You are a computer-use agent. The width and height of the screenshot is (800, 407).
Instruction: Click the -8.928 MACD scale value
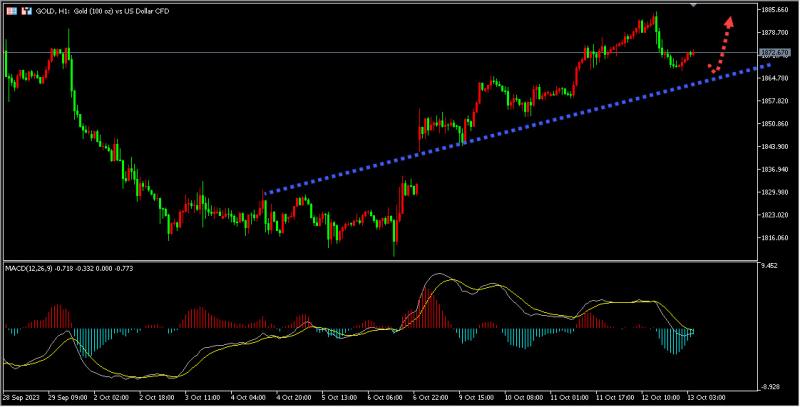pyautogui.click(x=770, y=387)
